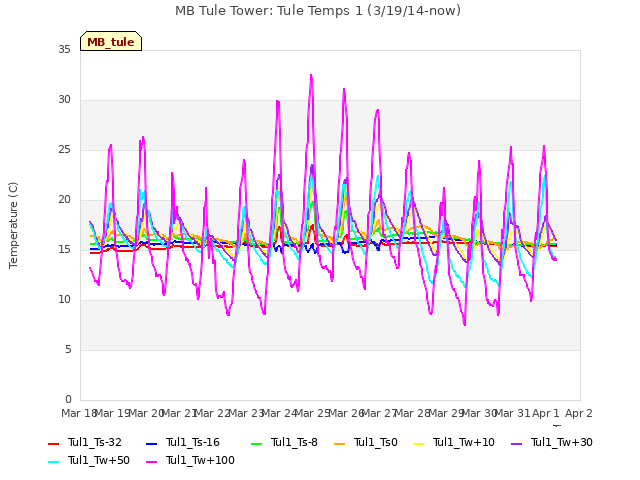Select the Tul1_Tw+100 legend label

[x=200, y=460]
